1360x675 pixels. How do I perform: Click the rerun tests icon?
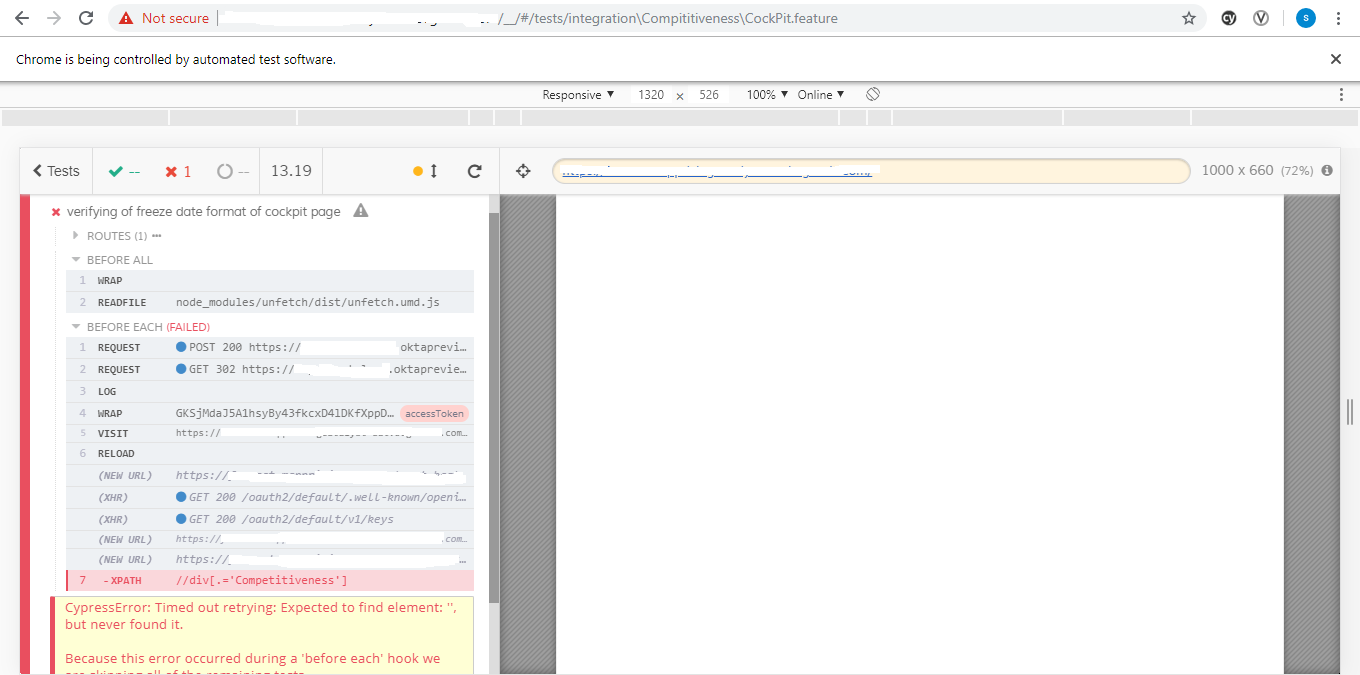pos(474,170)
